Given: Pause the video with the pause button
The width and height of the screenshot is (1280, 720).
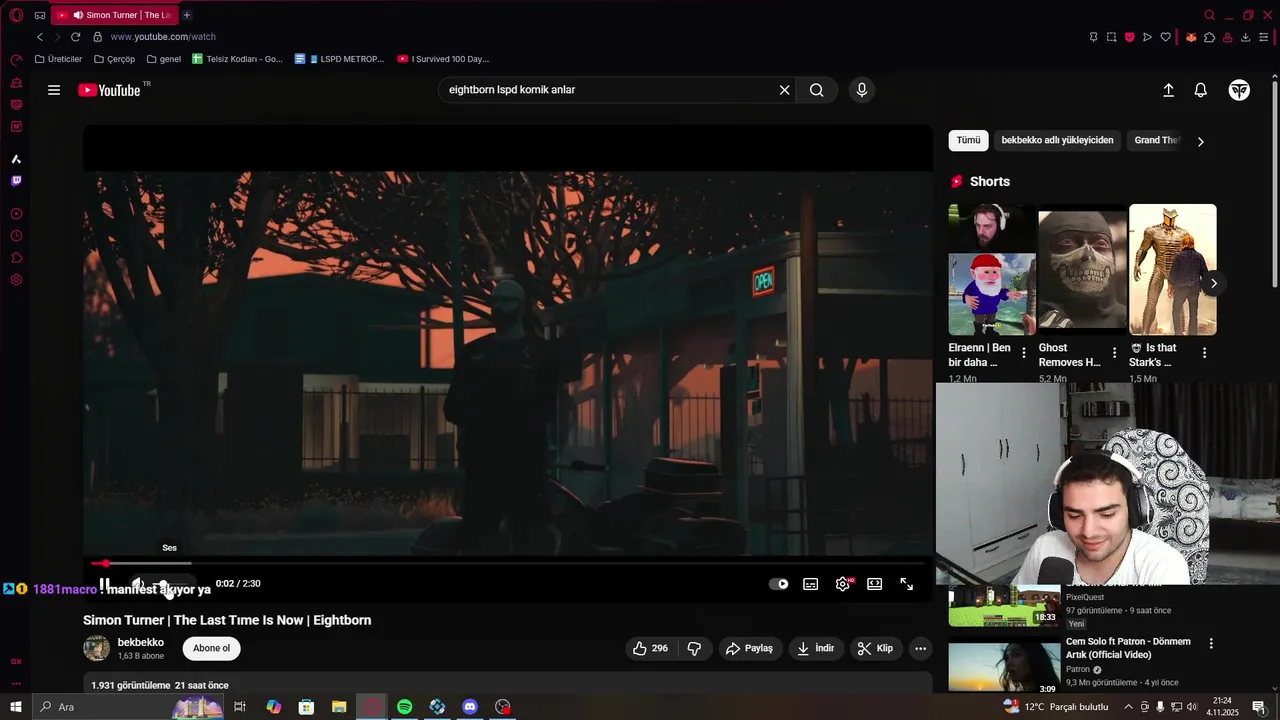Looking at the screenshot, I should tap(104, 584).
